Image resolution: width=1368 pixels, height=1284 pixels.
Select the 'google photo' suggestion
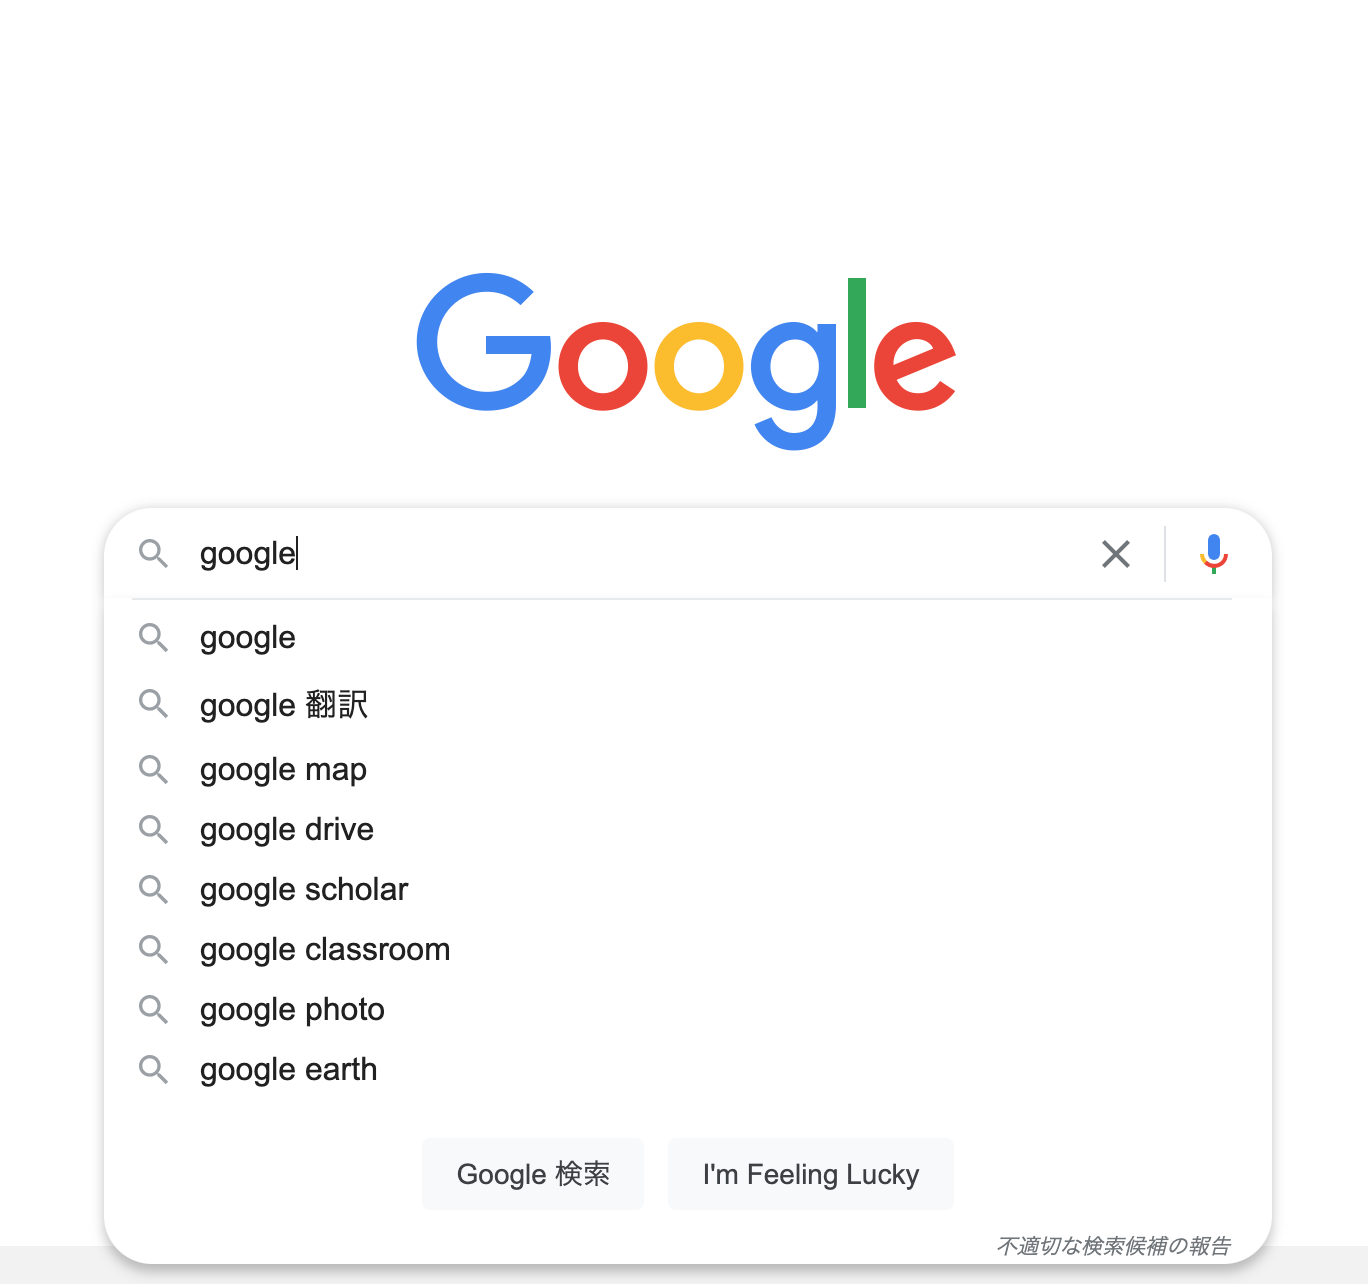coord(291,1009)
